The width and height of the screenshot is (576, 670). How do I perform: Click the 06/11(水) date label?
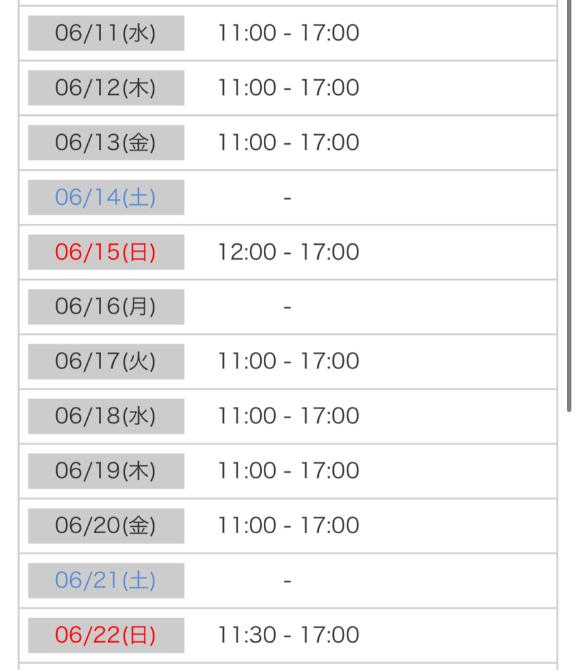click(x=106, y=33)
